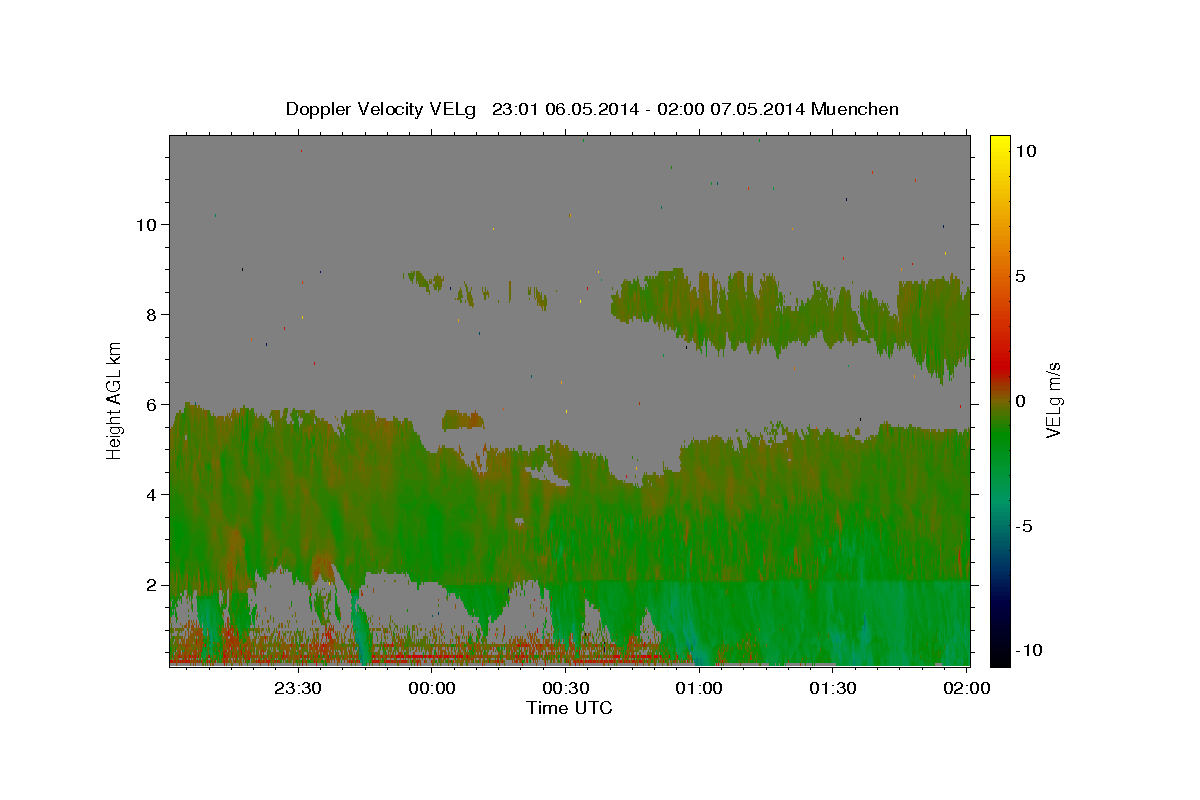Click the '01:00' time axis label
This screenshot has height=800, width=1200.
pos(699,688)
